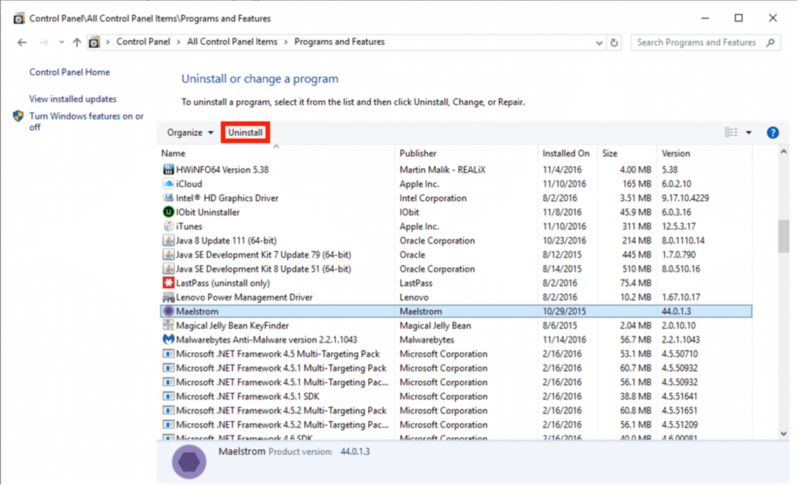Click the Lenovo Power Management Driver icon

click(x=168, y=297)
